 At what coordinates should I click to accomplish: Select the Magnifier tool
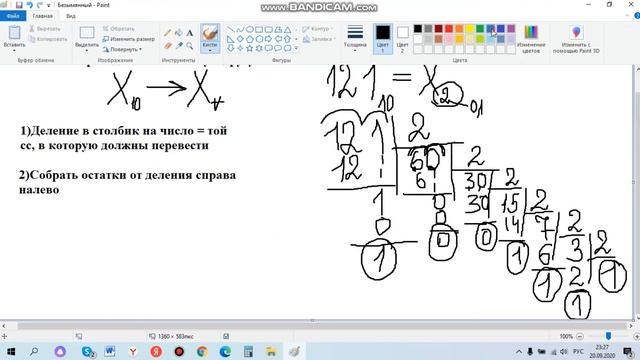190,46
